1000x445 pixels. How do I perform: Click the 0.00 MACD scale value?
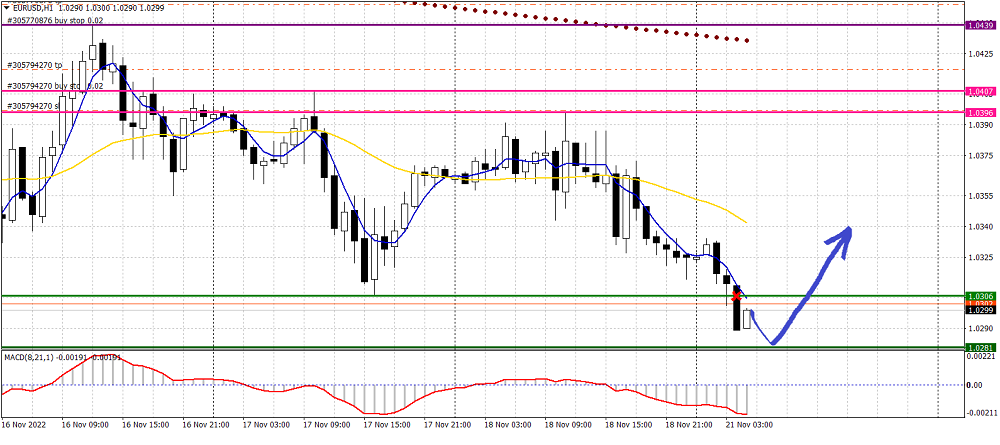click(x=975, y=385)
